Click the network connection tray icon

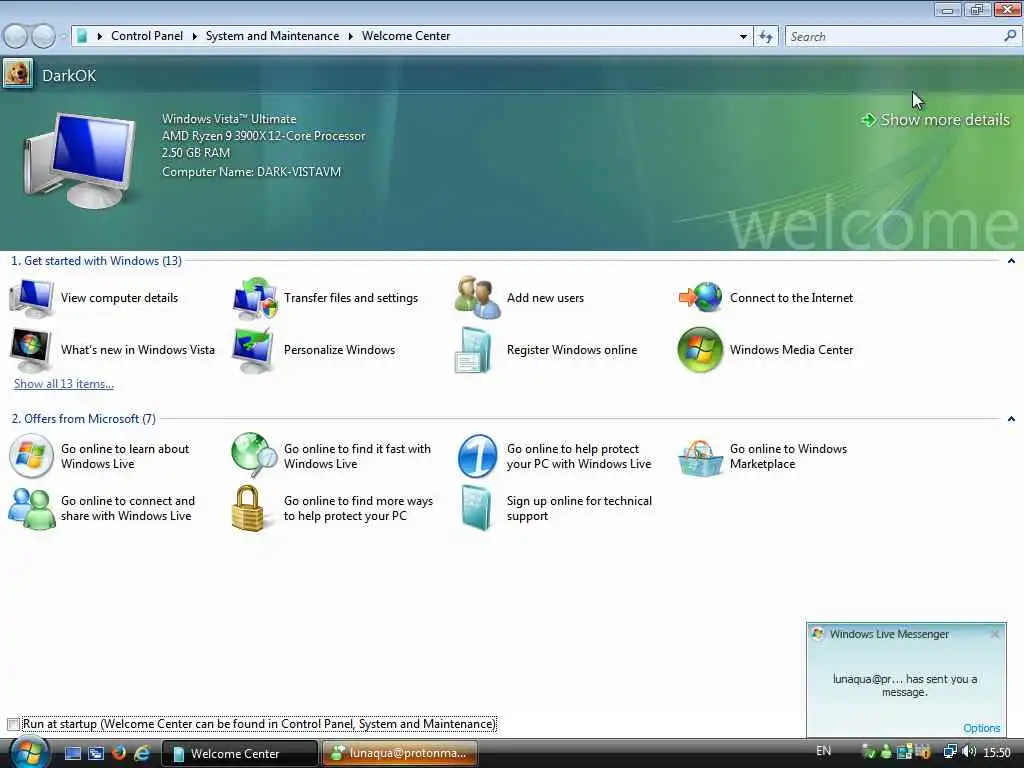(x=950, y=752)
